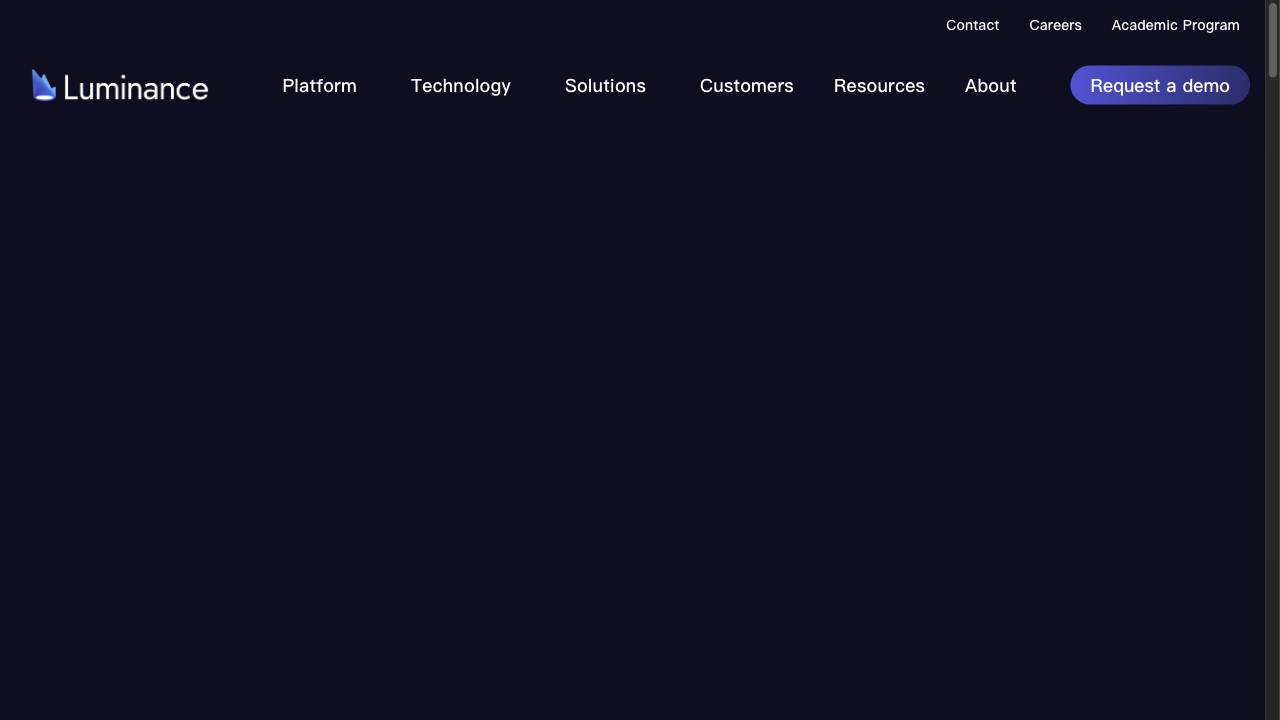The image size is (1280, 720).
Task: Click the Luminance logo
Action: 120,86
